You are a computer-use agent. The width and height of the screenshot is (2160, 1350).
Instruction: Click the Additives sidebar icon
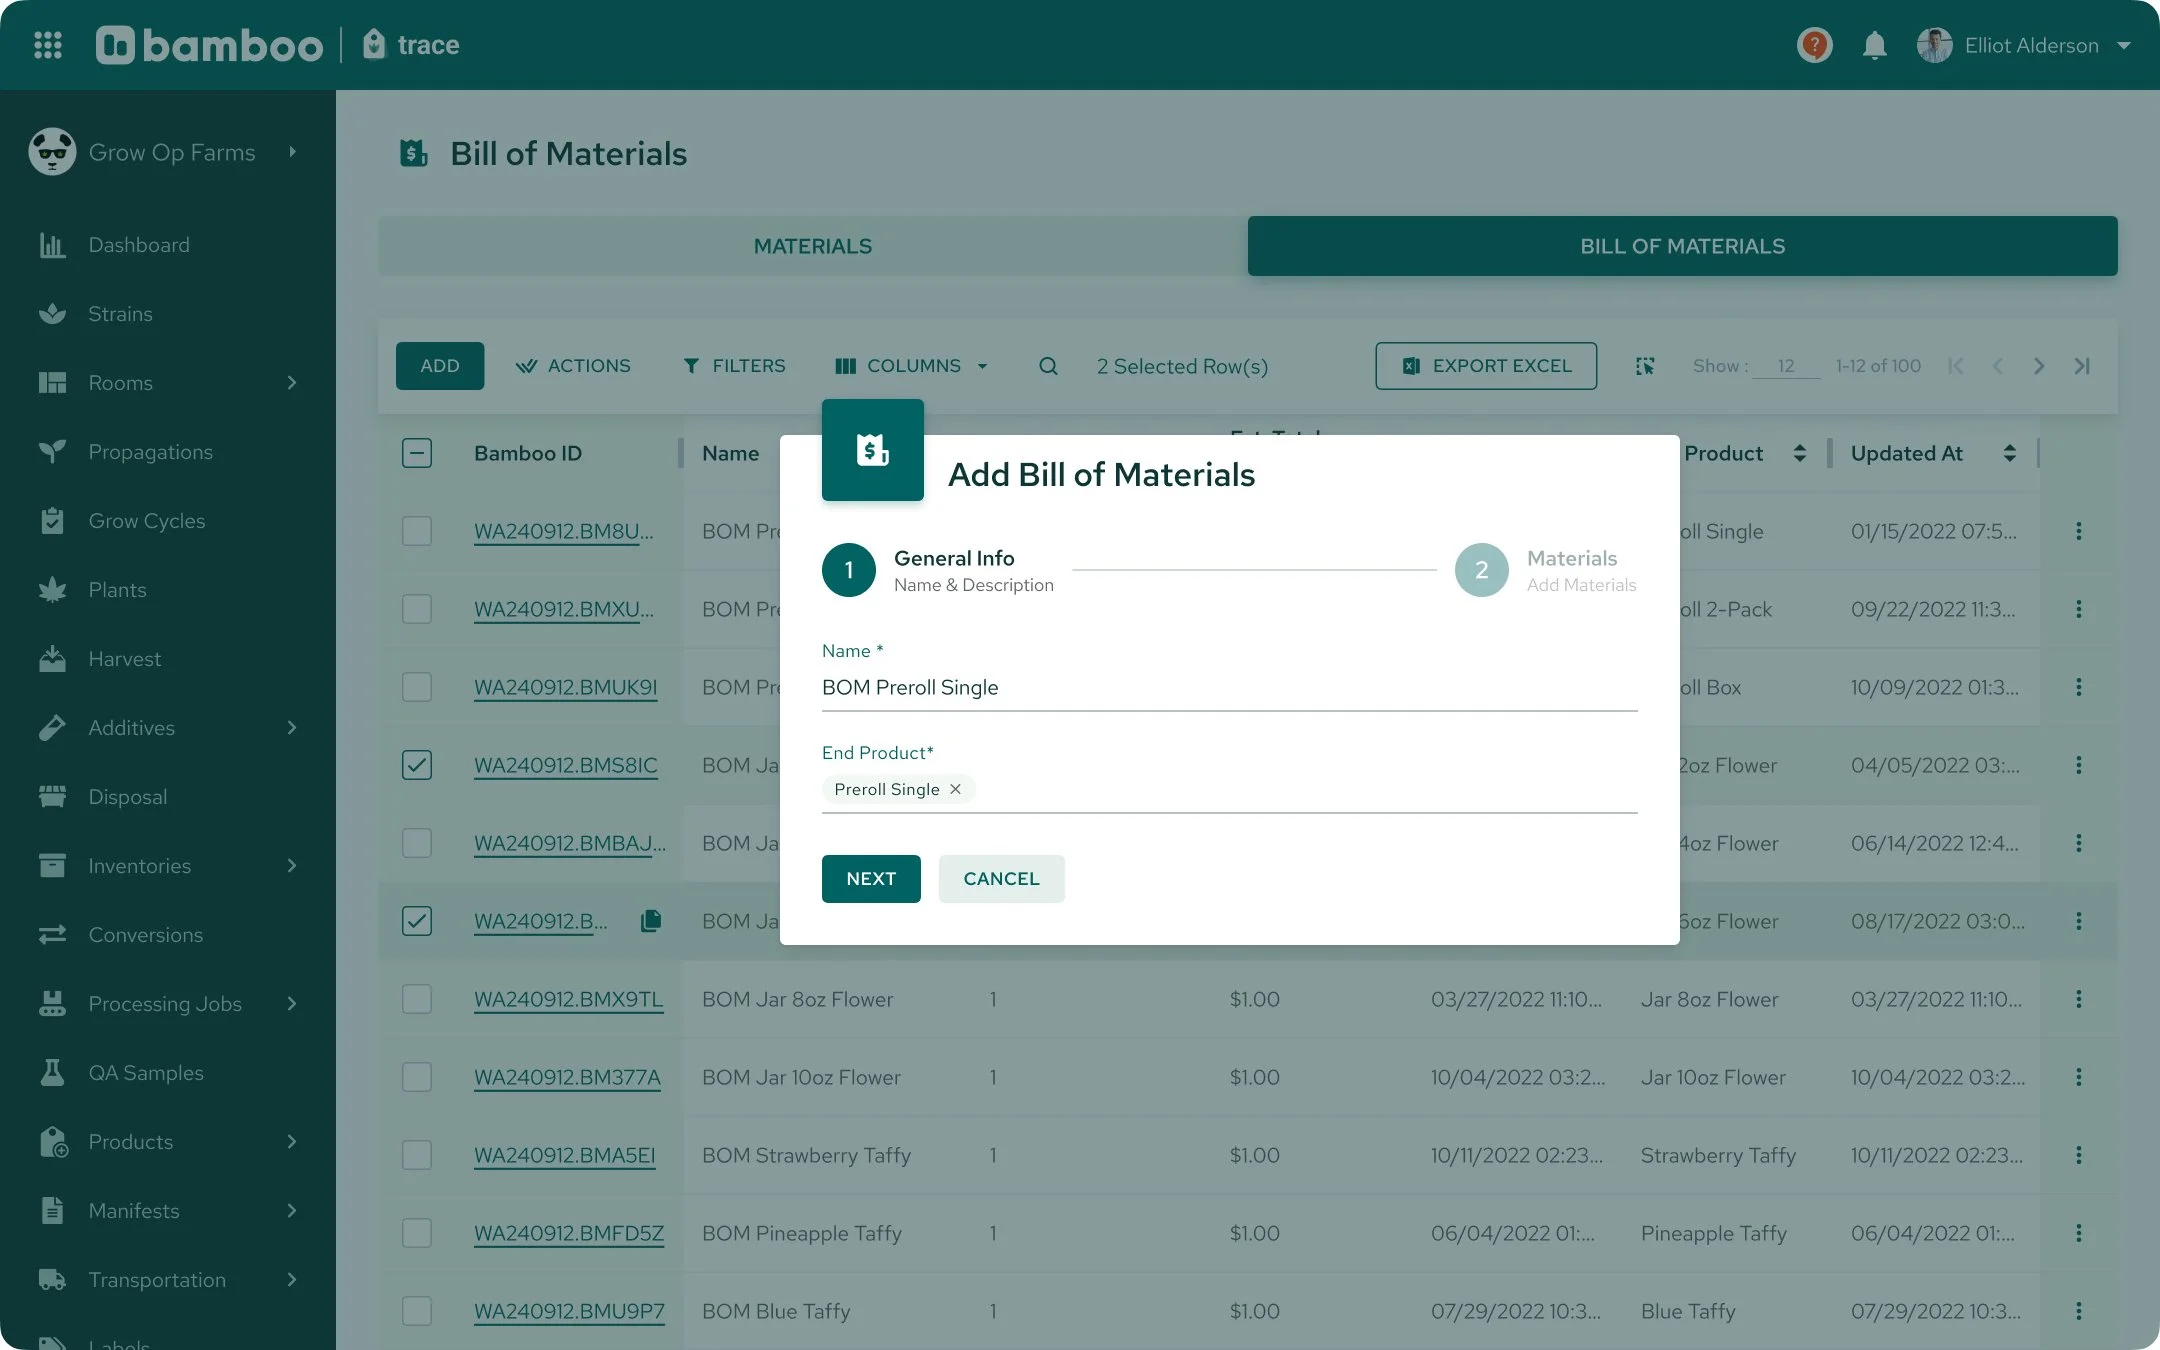(x=52, y=728)
